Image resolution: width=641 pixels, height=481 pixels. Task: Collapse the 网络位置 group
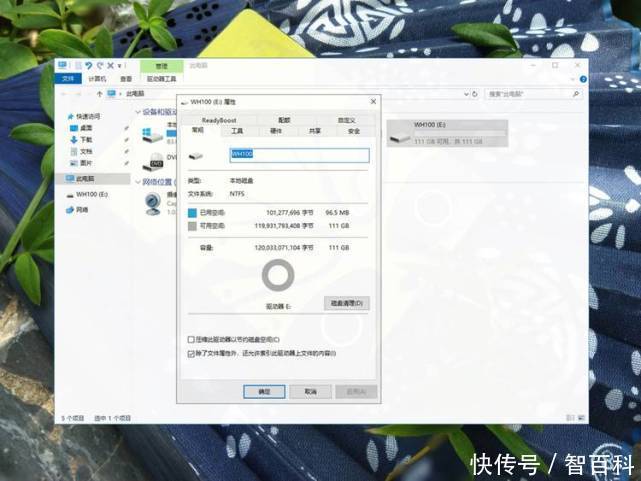[138, 182]
